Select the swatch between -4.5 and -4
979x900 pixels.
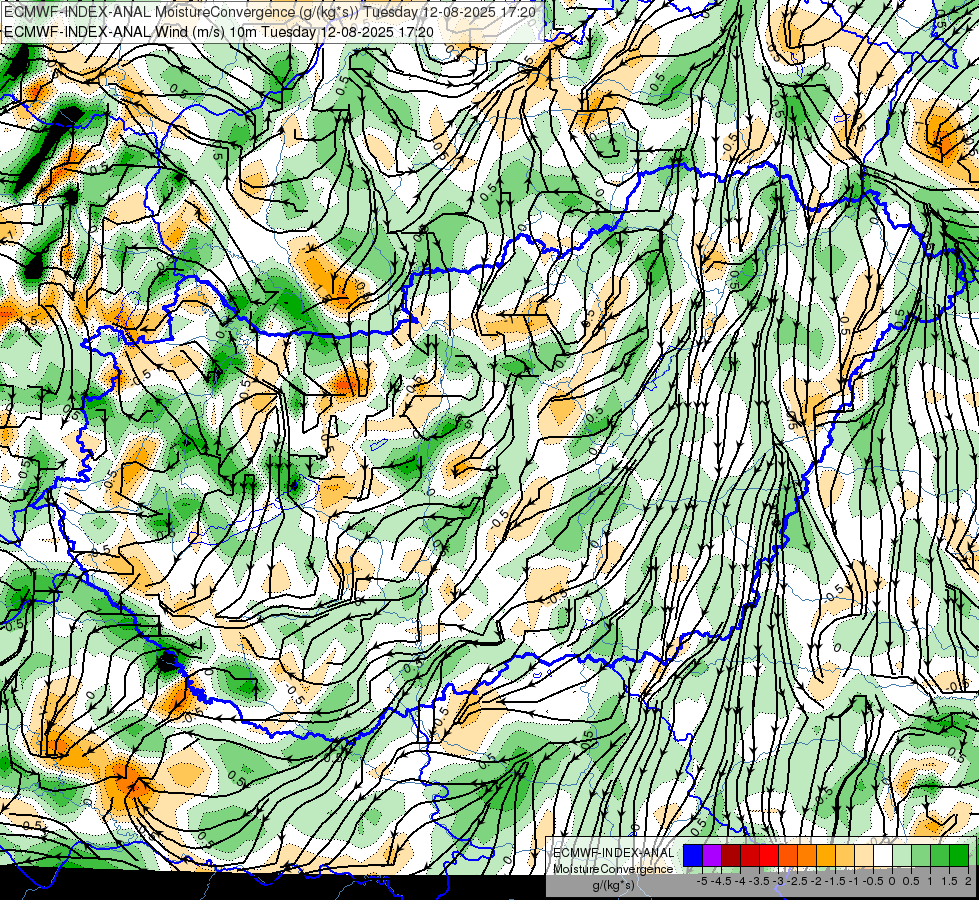[x=731, y=855]
